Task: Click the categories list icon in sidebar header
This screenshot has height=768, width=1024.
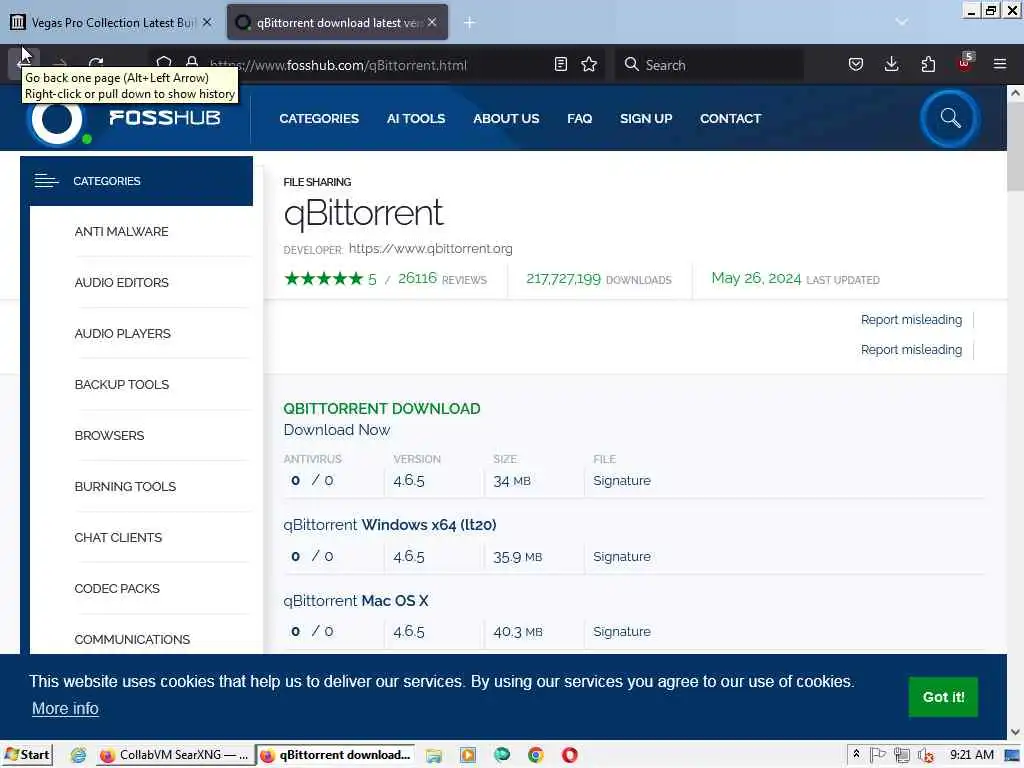Action: pos(46,181)
